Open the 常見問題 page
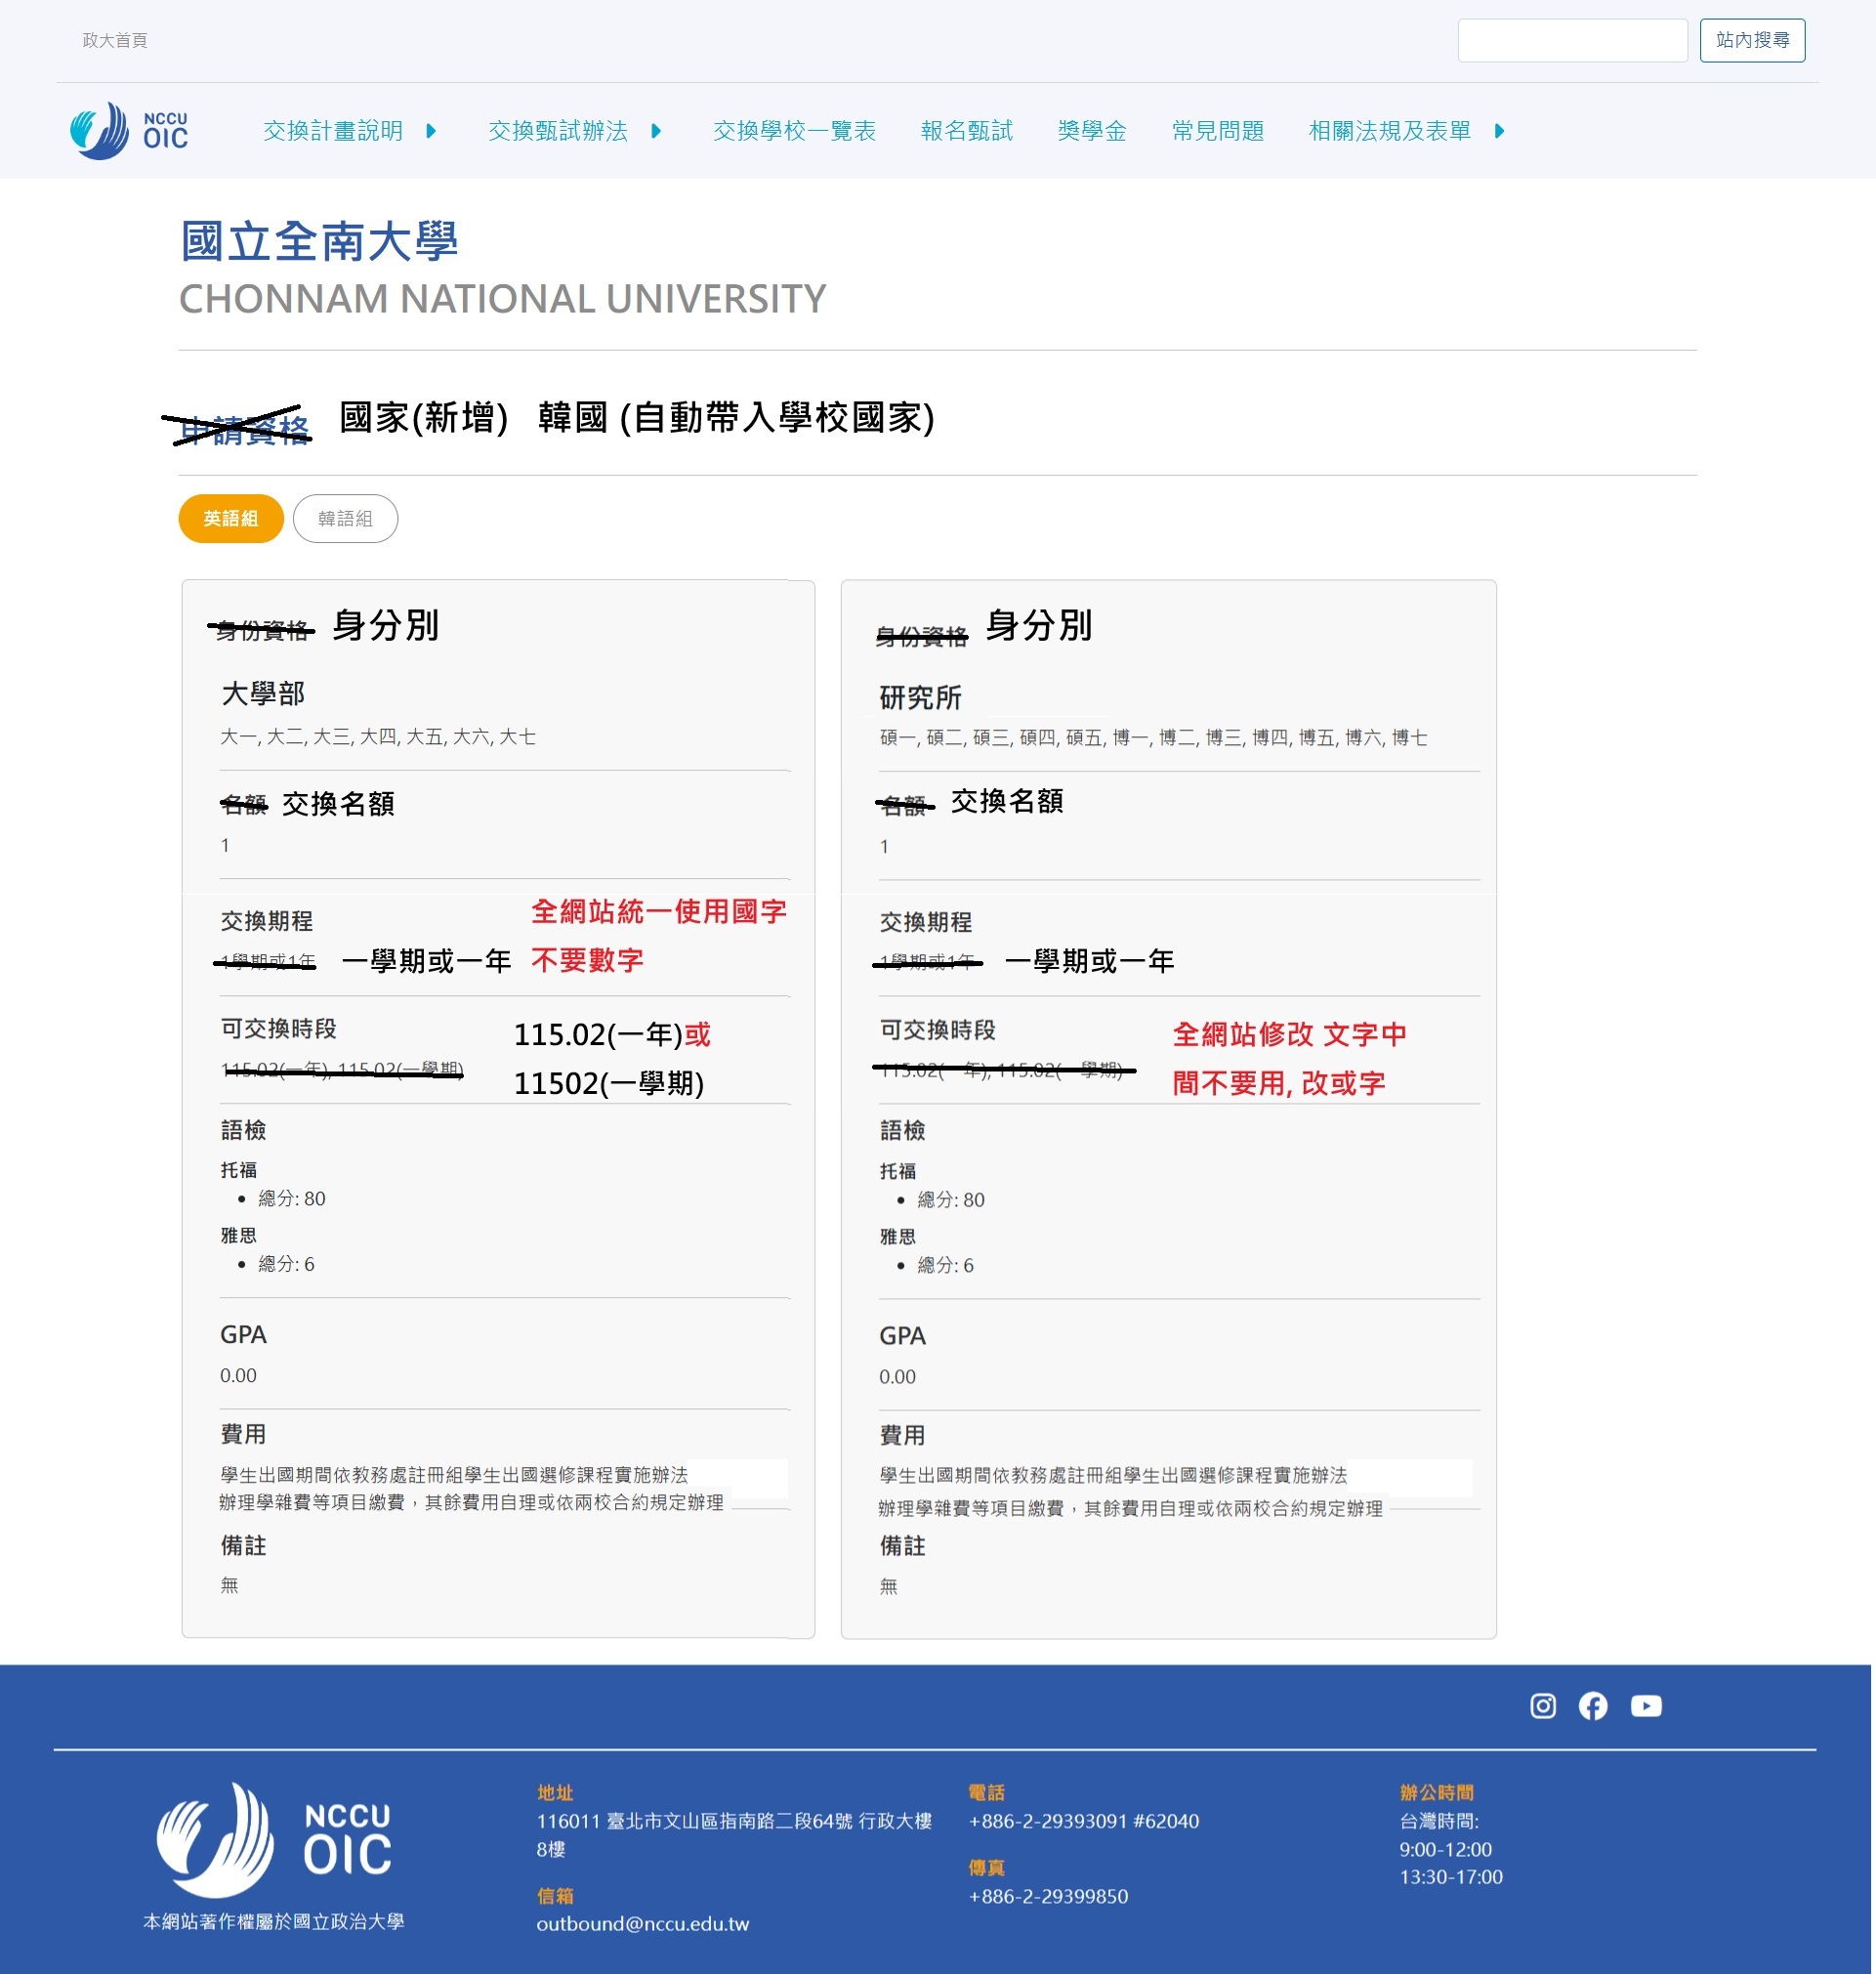This screenshot has width=1876, height=1974. [x=1218, y=131]
